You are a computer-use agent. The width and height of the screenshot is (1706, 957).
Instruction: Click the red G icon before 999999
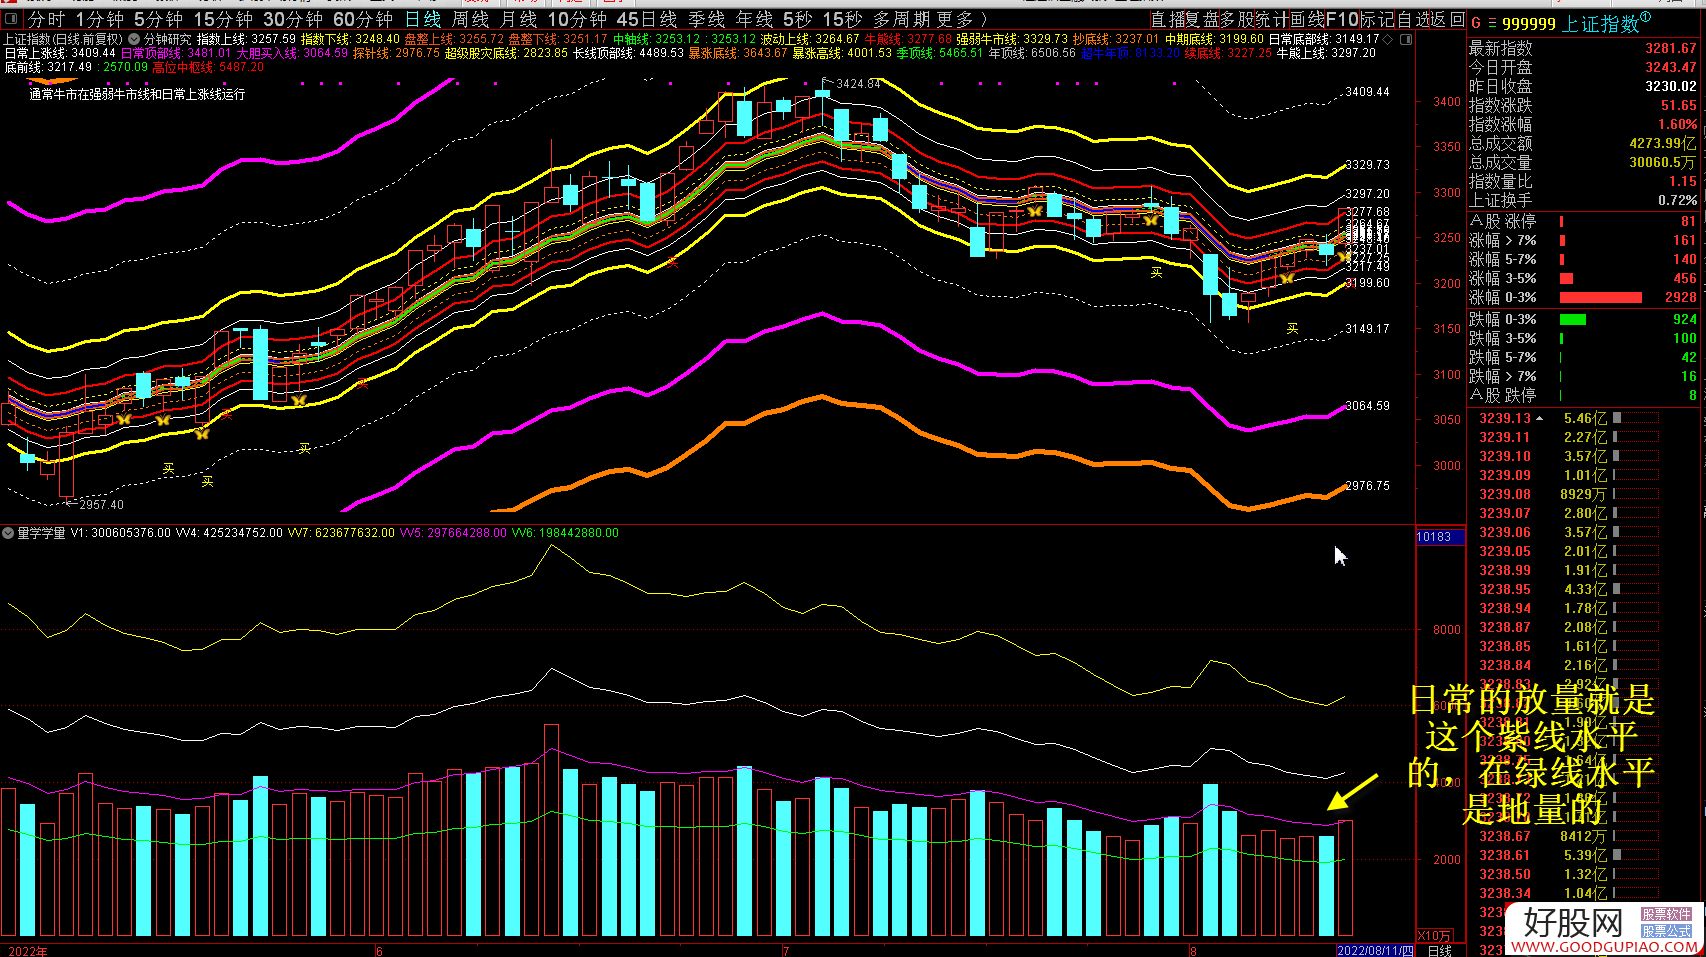[x=1476, y=23]
